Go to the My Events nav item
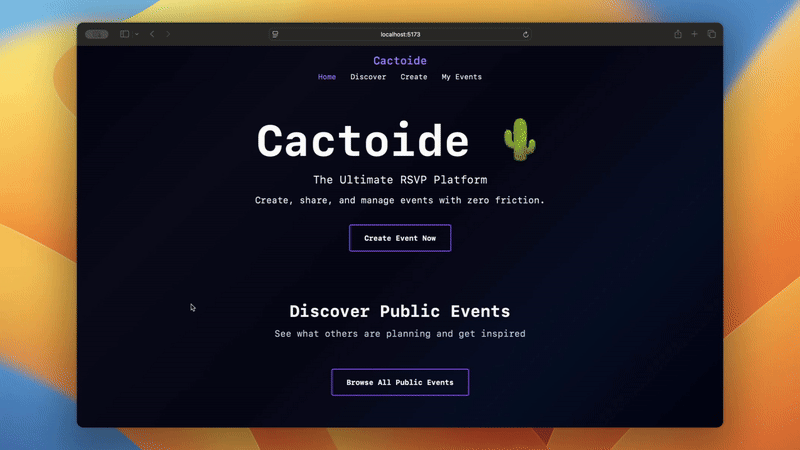 462,77
